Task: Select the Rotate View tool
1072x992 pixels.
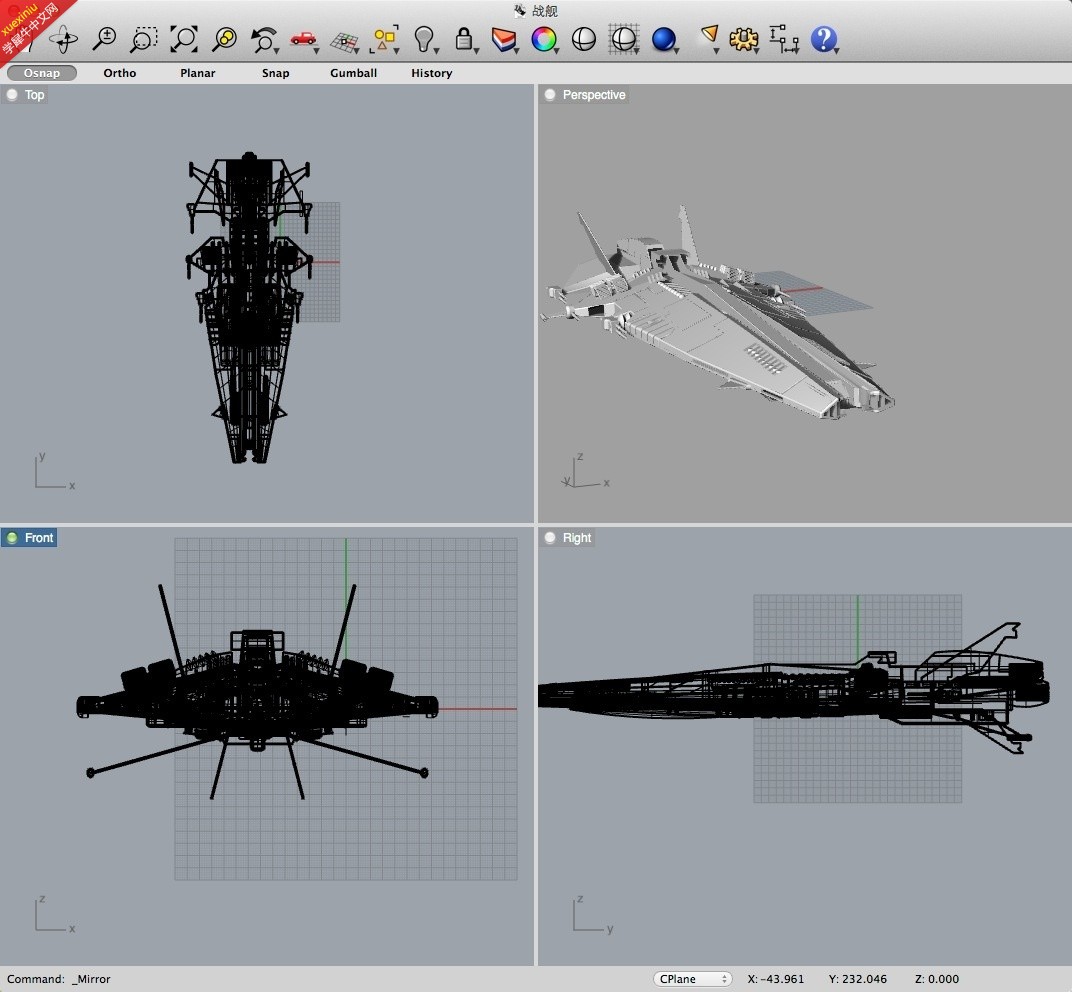Action: [64, 39]
